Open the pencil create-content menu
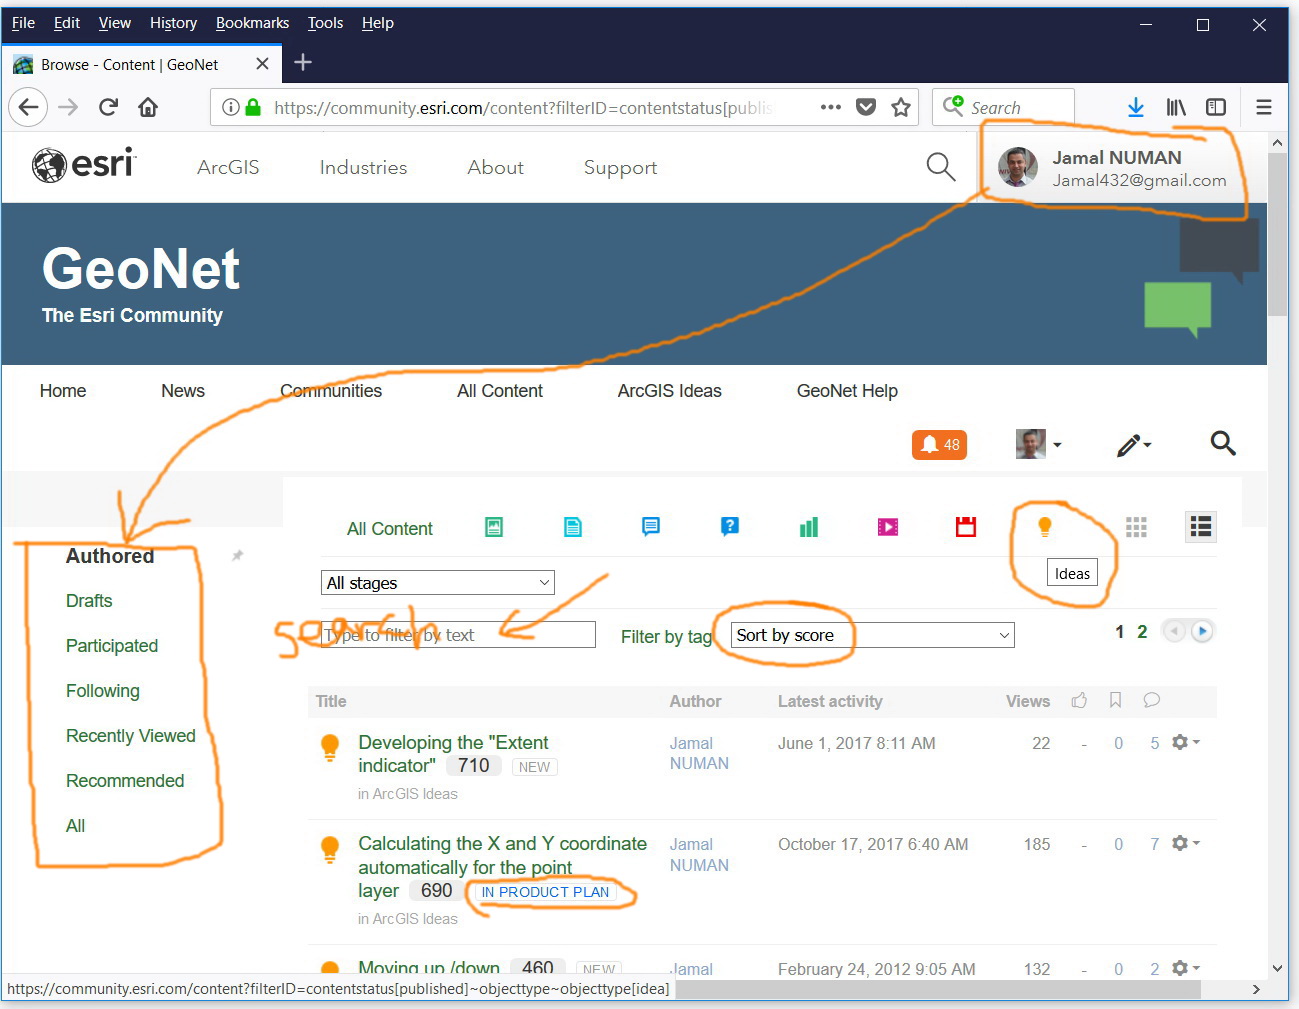This screenshot has height=1009, width=1299. [1134, 444]
